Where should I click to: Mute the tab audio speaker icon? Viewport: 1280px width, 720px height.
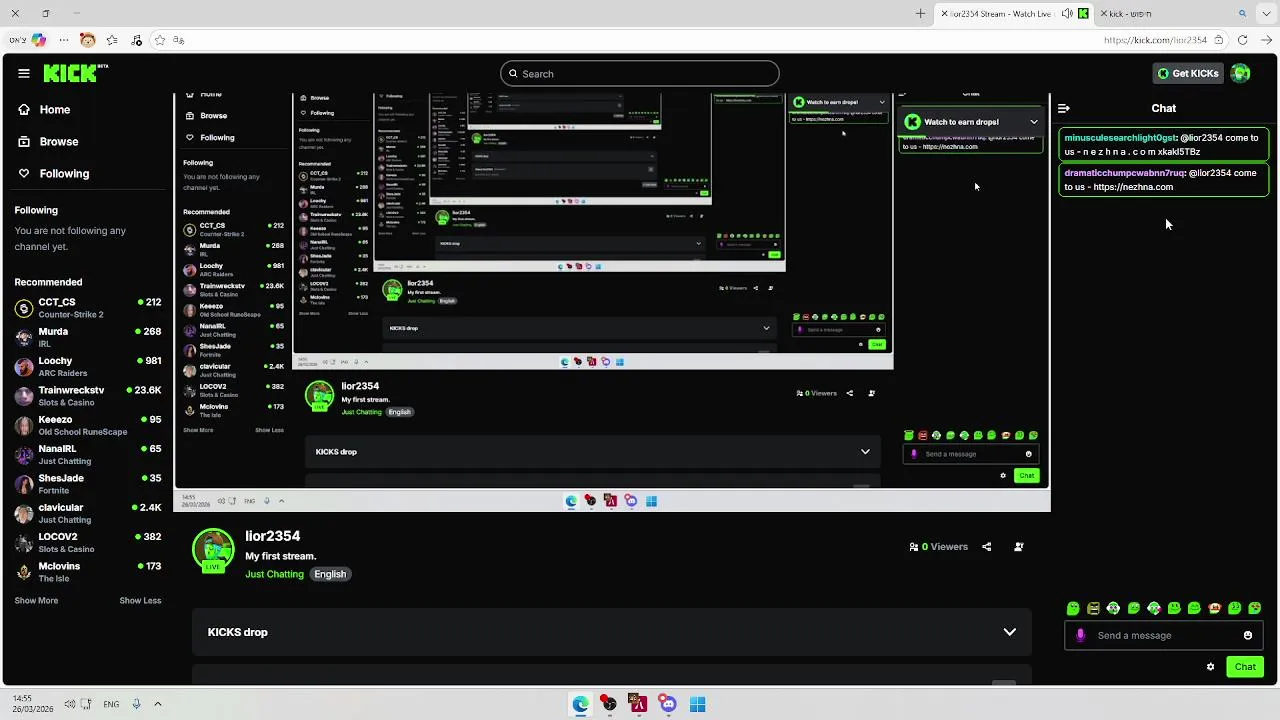click(1067, 14)
